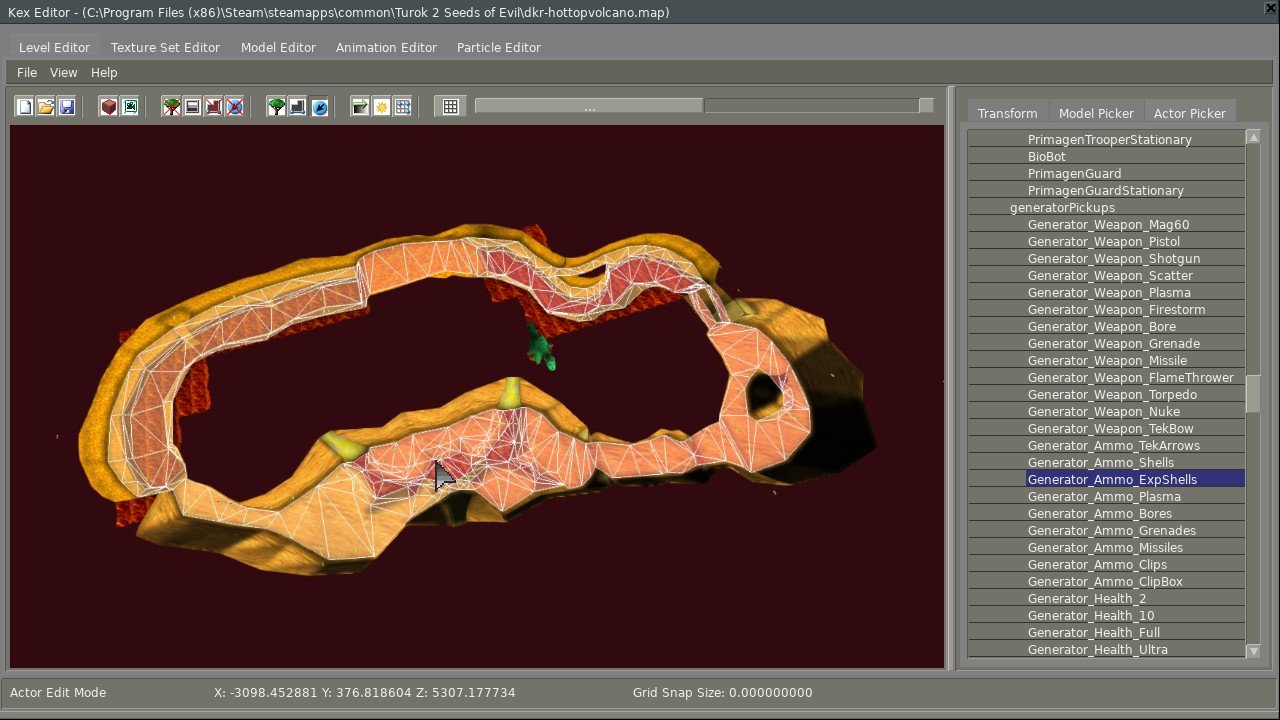Viewport: 1280px width, 720px height.
Task: Click the blue circle arrow mode icon
Action: click(320, 107)
